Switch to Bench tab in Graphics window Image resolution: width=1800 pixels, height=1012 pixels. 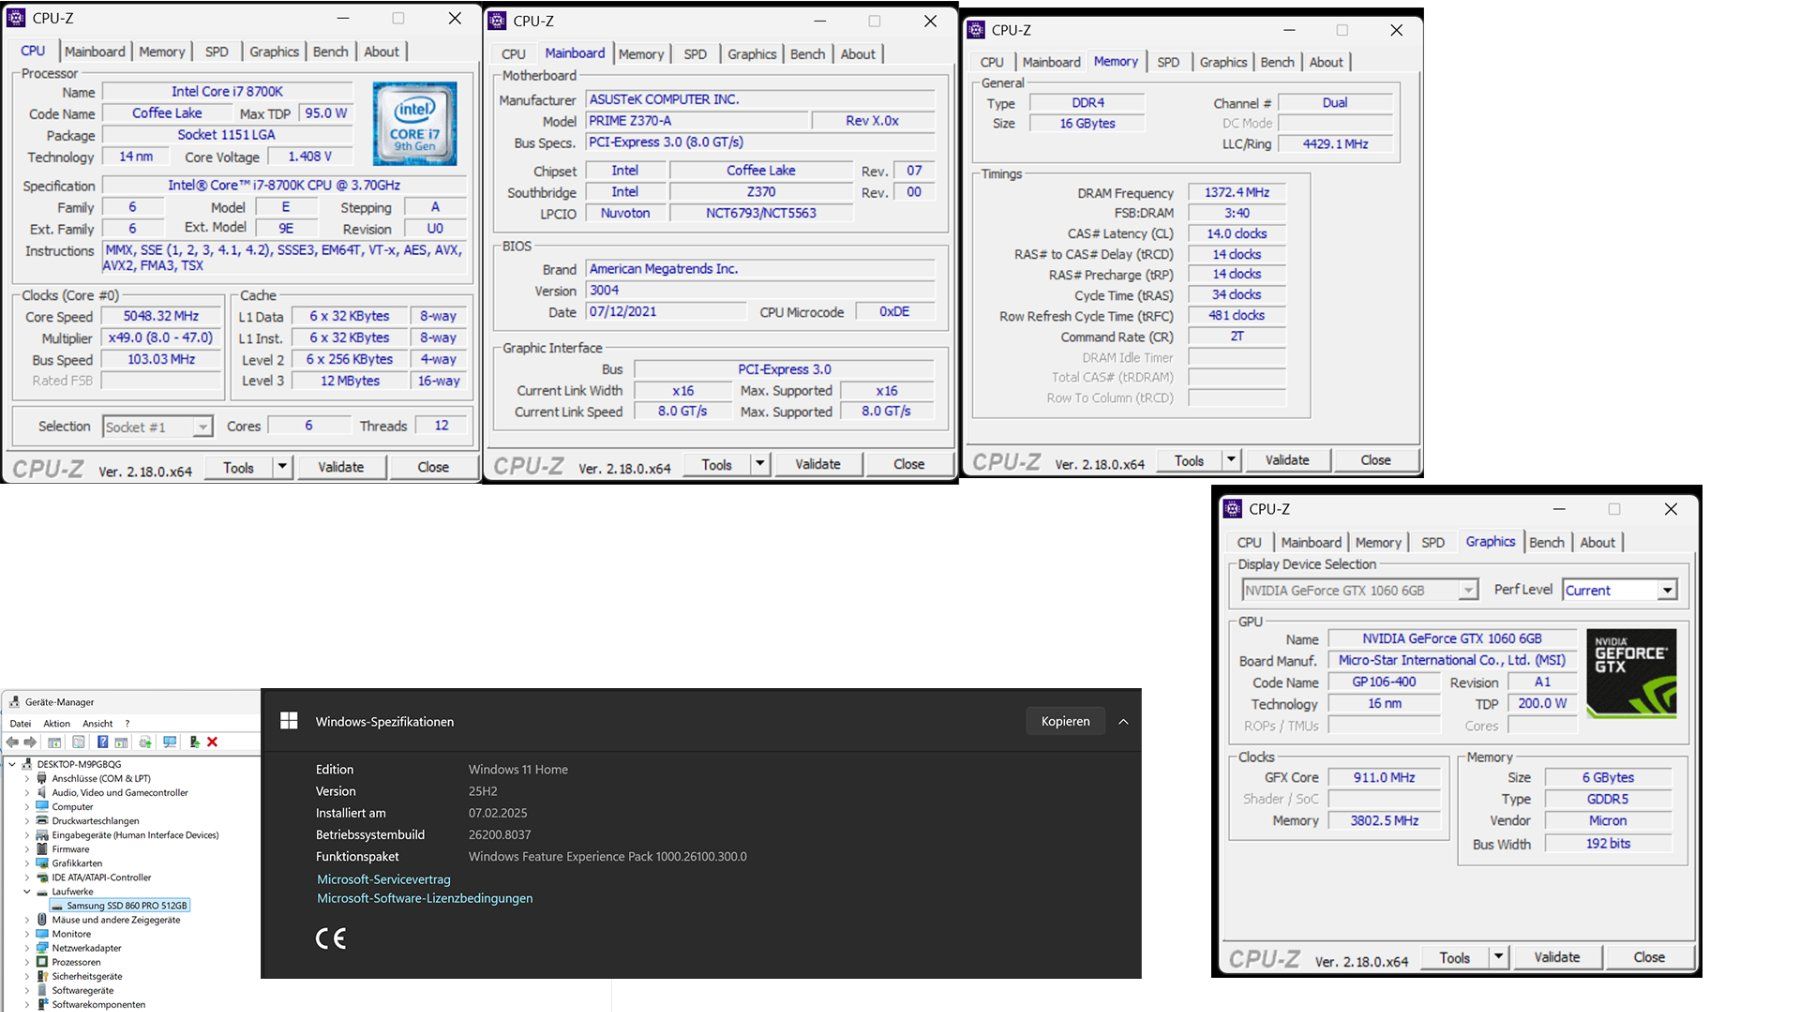coord(1546,542)
